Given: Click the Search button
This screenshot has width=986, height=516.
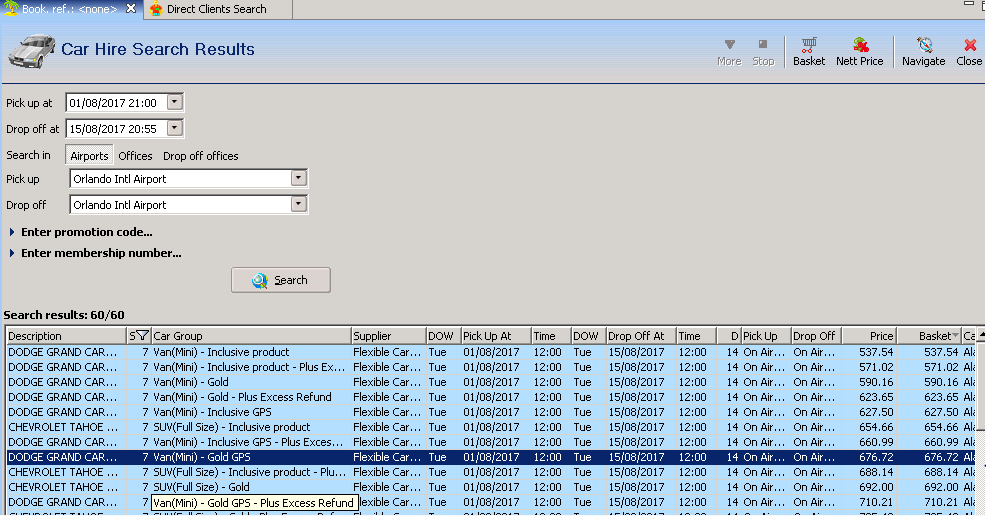Looking at the screenshot, I should [280, 280].
